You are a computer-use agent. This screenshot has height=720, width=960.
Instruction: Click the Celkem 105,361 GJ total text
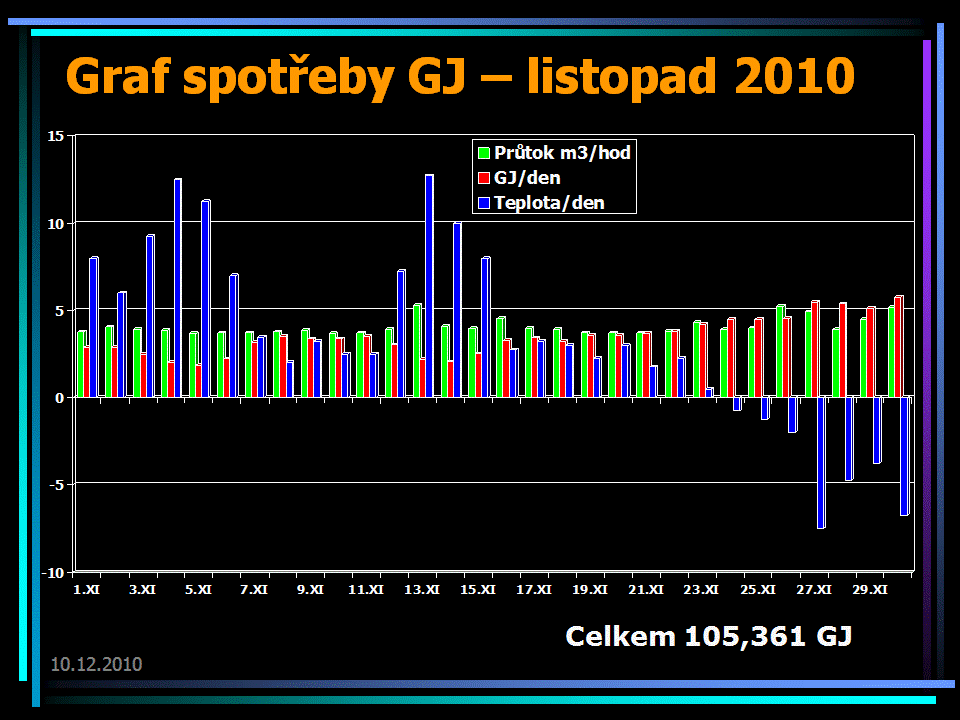708,636
